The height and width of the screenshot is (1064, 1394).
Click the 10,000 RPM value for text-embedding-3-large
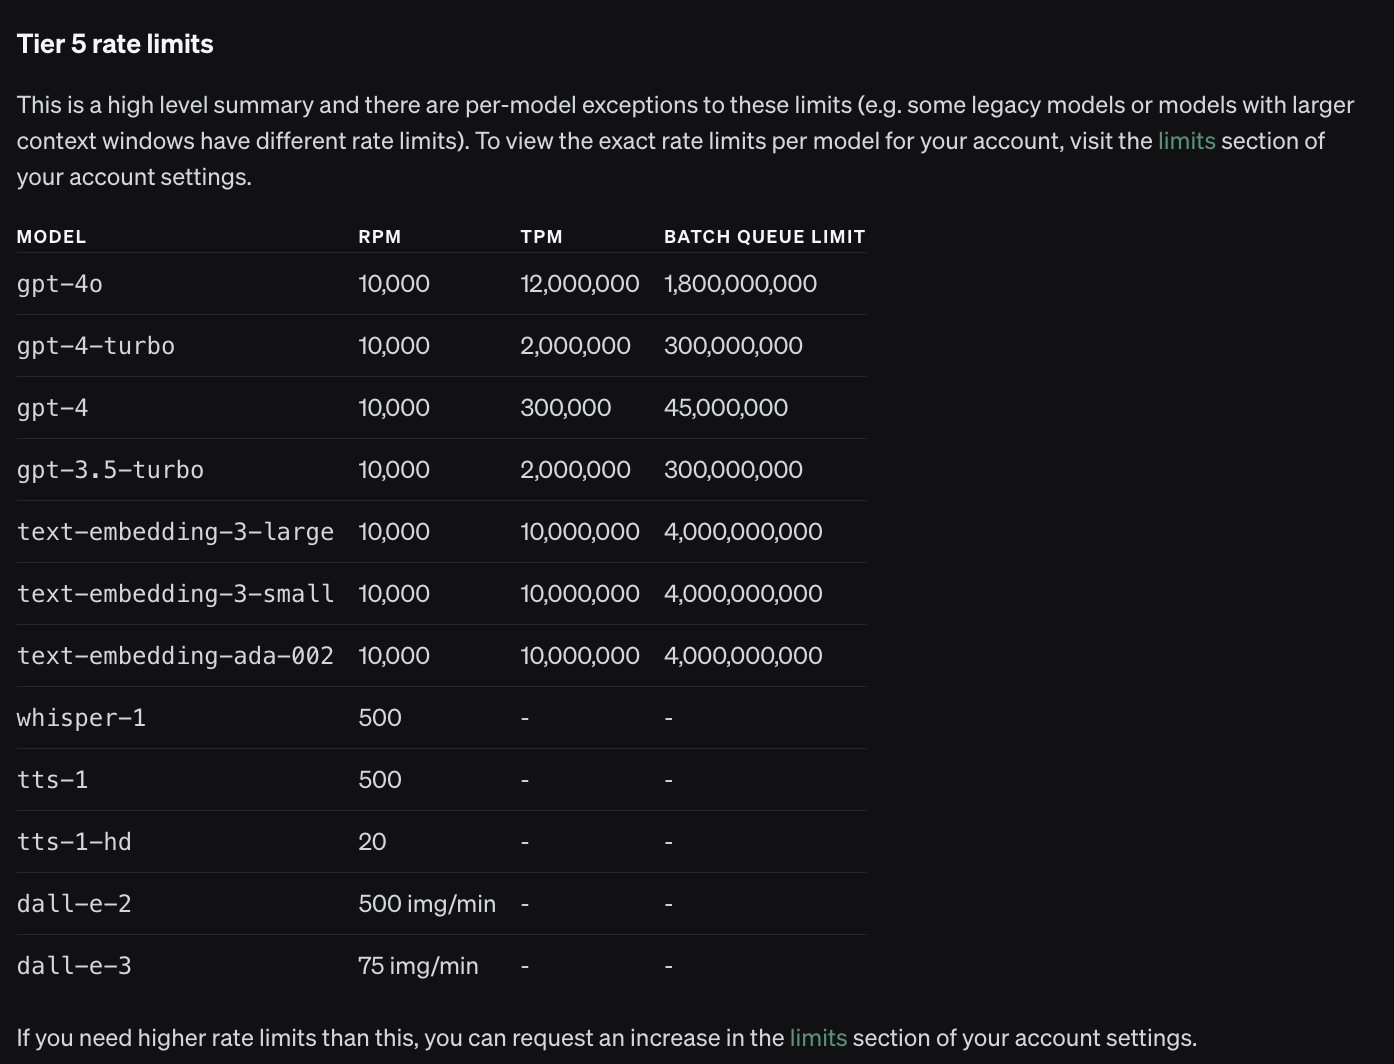tap(394, 532)
